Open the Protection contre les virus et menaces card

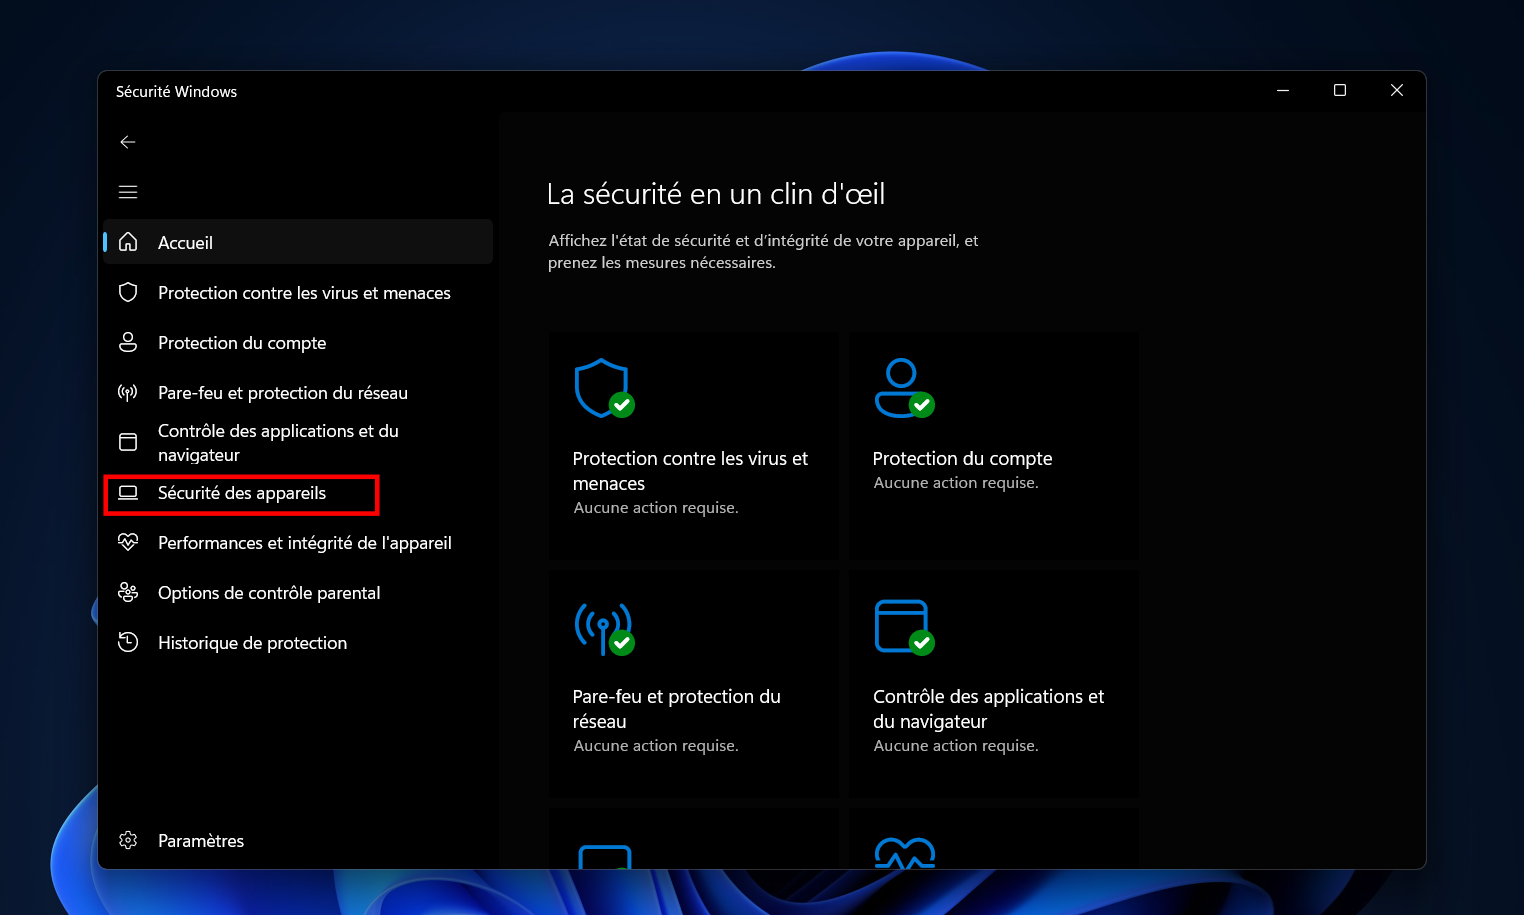693,448
